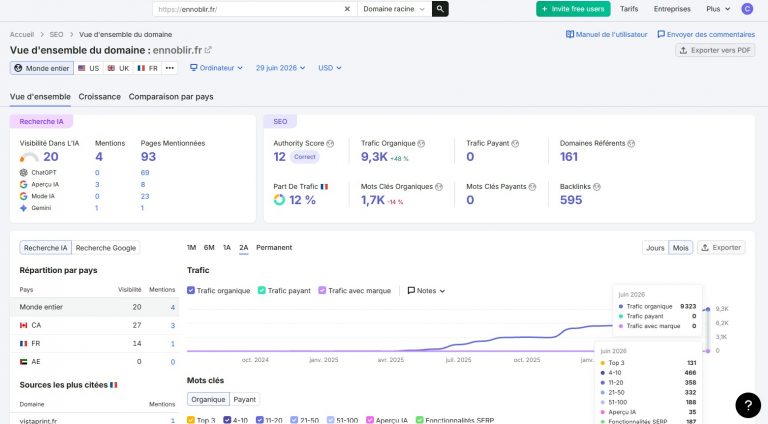Click the AI visibility gauge icon
Viewport: 768px width, 424px height.
(29, 157)
